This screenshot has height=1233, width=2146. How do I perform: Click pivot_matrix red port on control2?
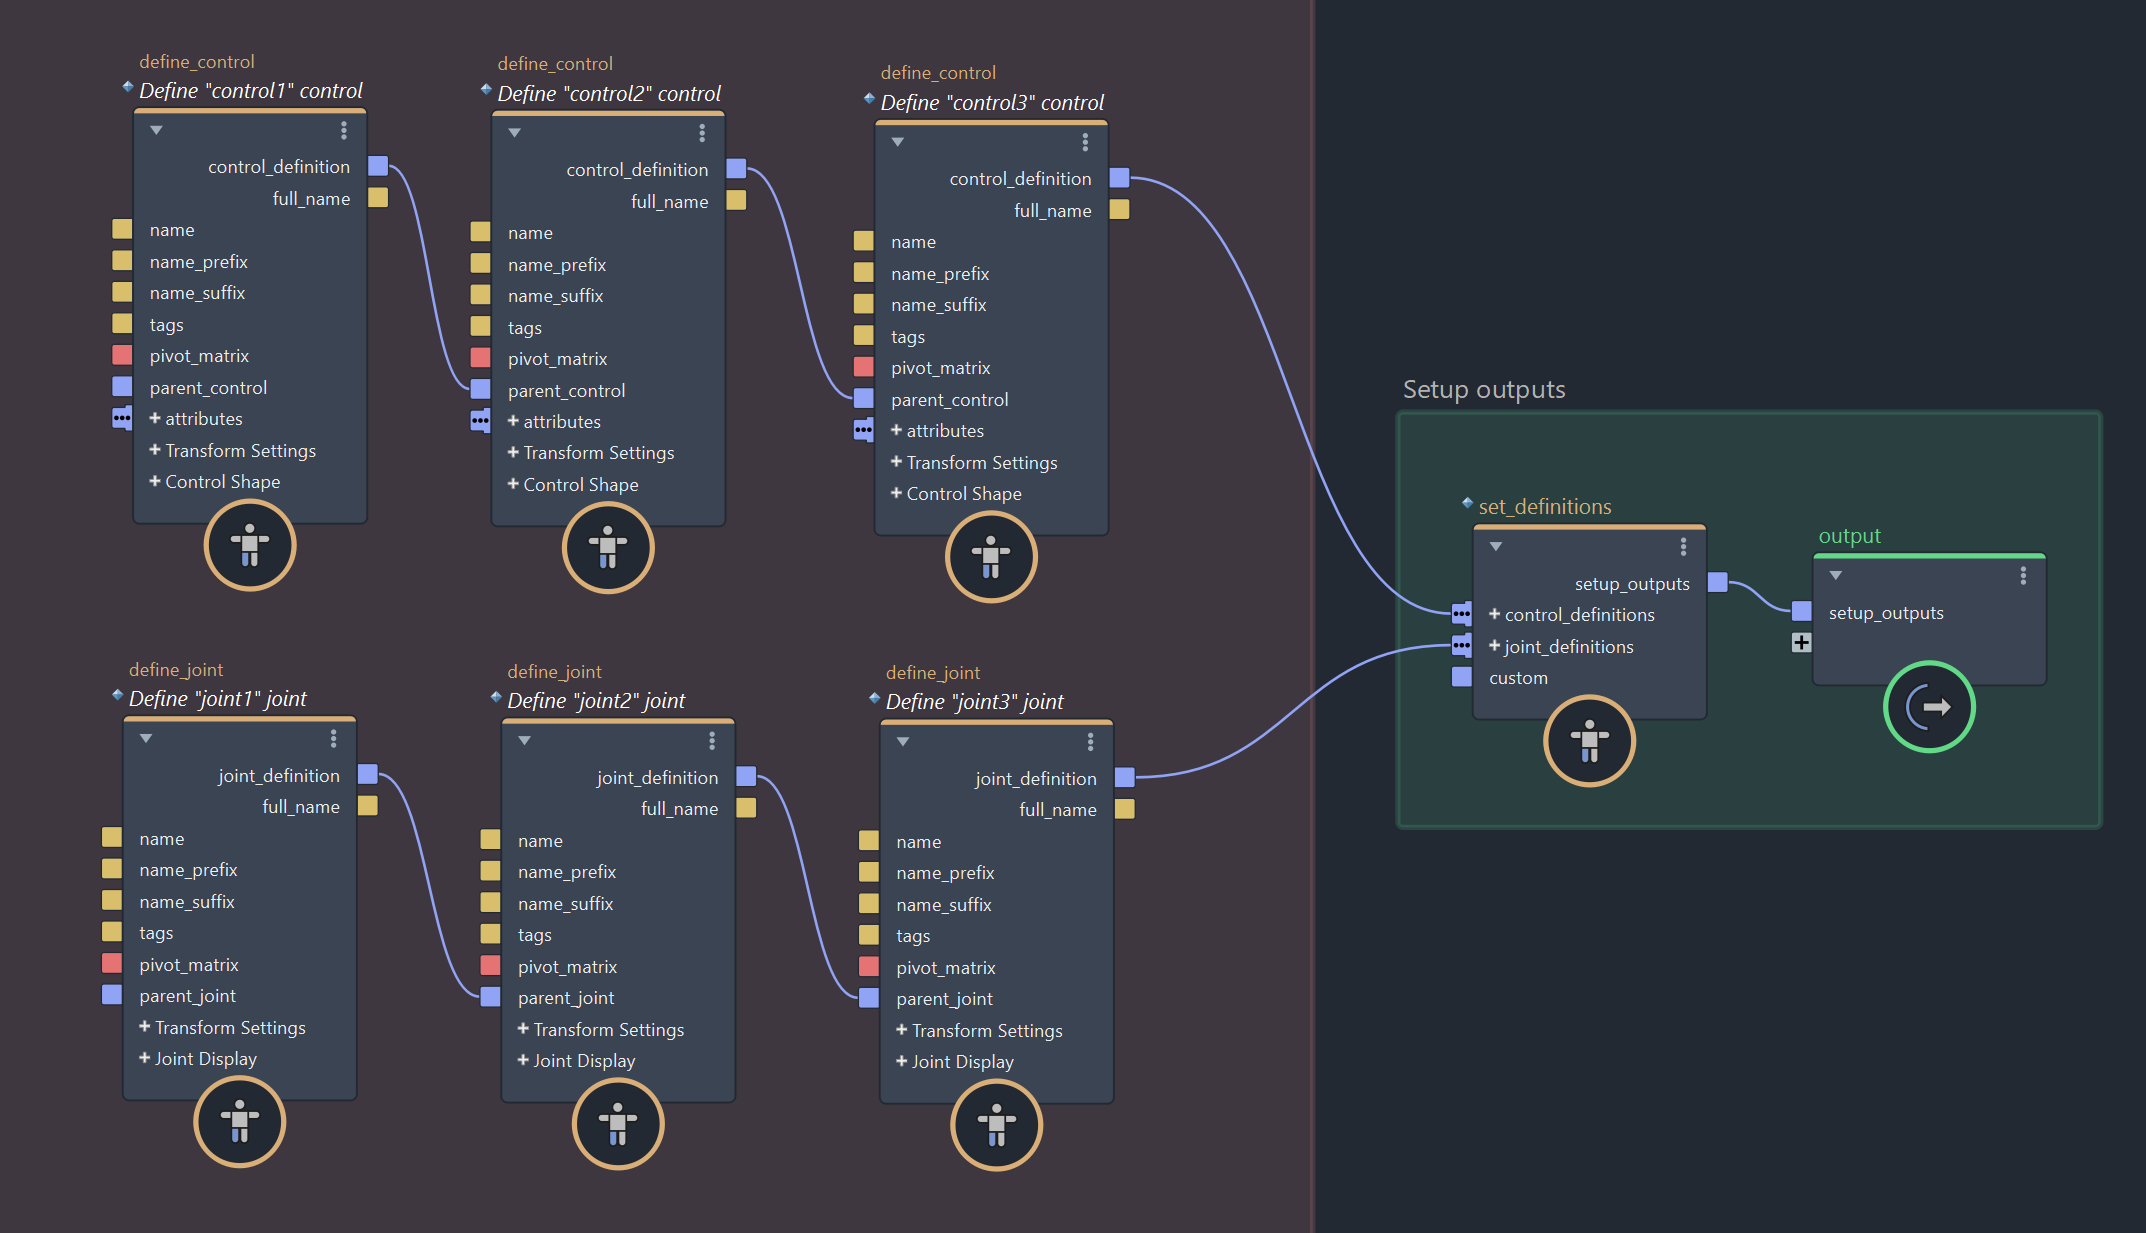pyautogui.click(x=480, y=359)
